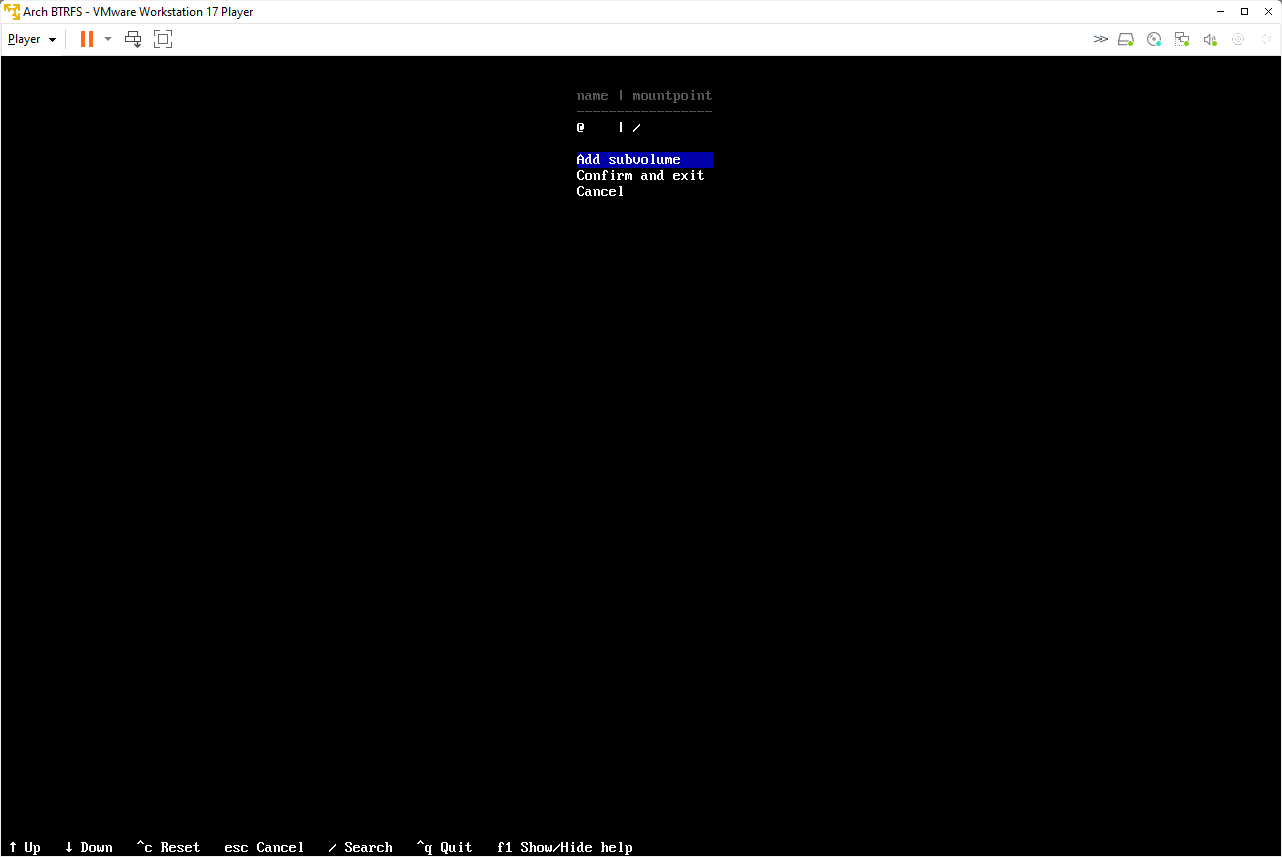Screen dimensions: 1282x857
Task: Open the Player menu
Action: pyautogui.click(x=32, y=39)
